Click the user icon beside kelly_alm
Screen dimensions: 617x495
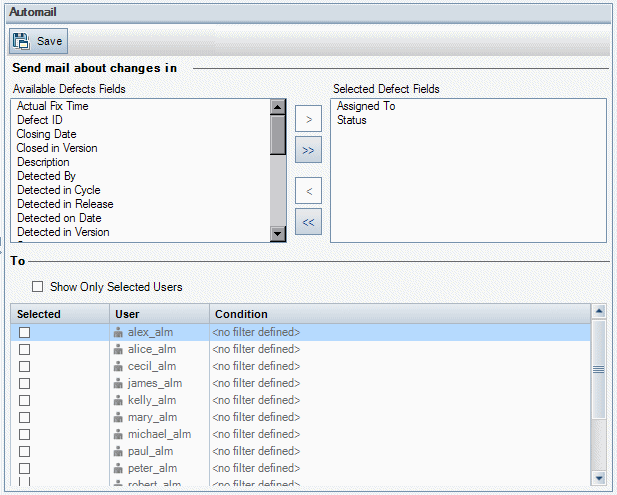pyautogui.click(x=119, y=400)
